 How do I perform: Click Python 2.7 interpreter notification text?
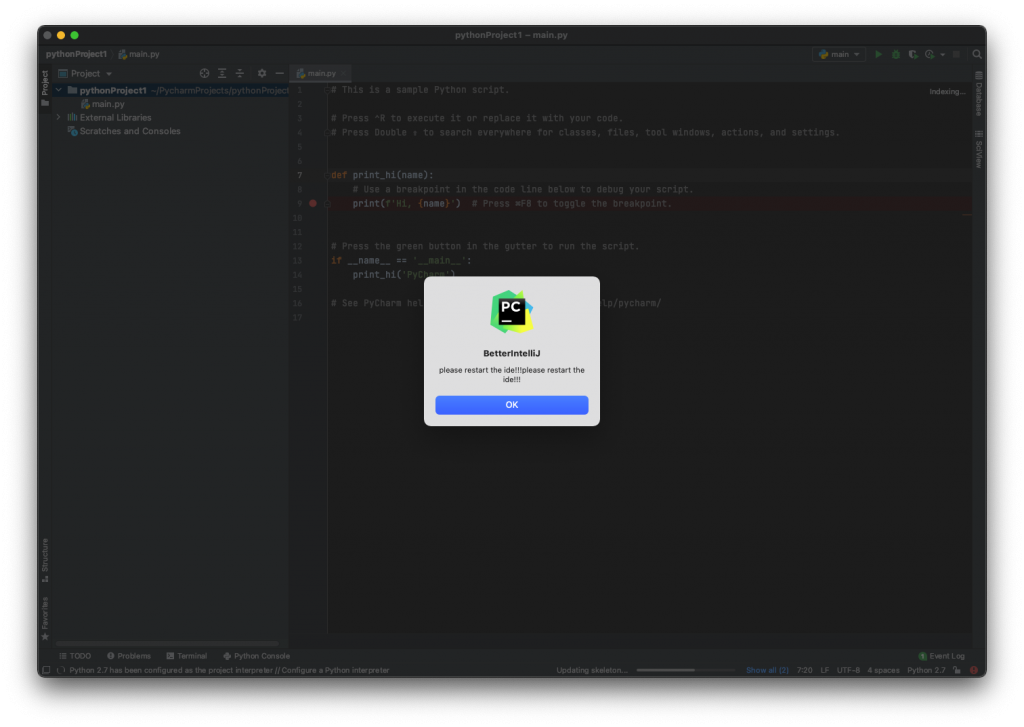229,670
